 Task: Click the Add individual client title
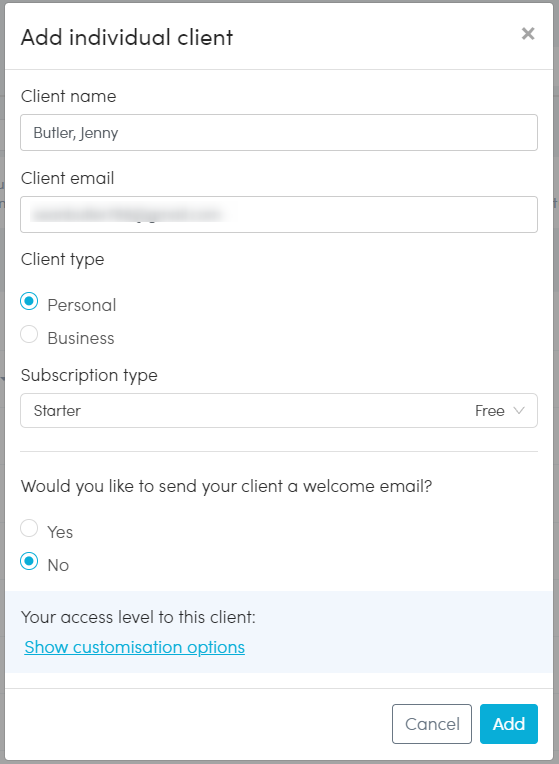tap(127, 38)
